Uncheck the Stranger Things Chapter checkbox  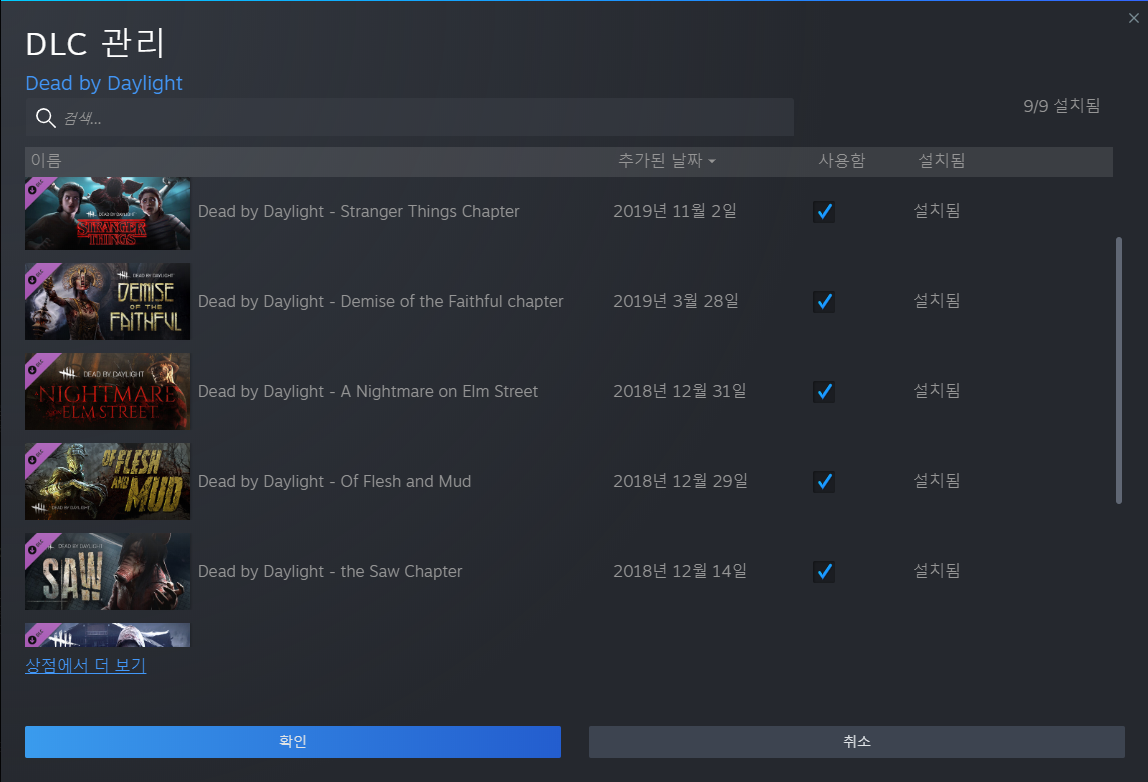(824, 212)
